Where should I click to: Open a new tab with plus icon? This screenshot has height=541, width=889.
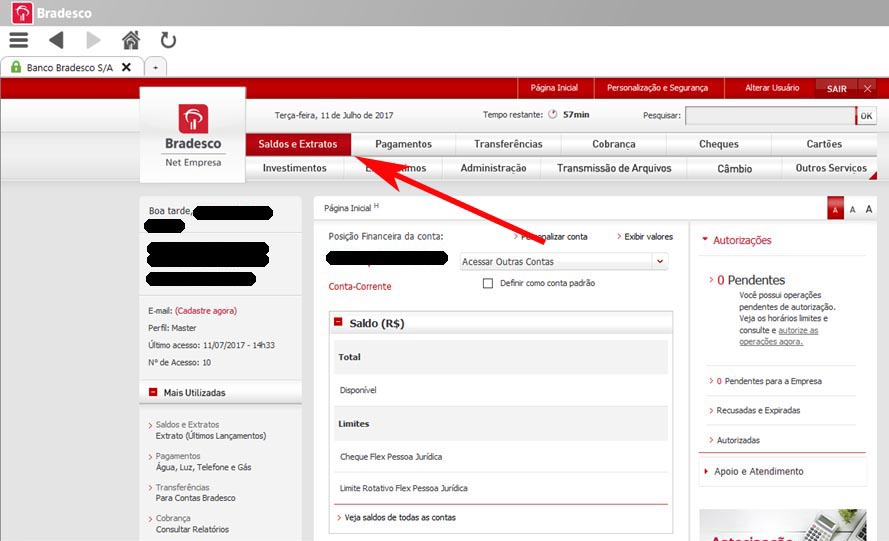click(156, 67)
